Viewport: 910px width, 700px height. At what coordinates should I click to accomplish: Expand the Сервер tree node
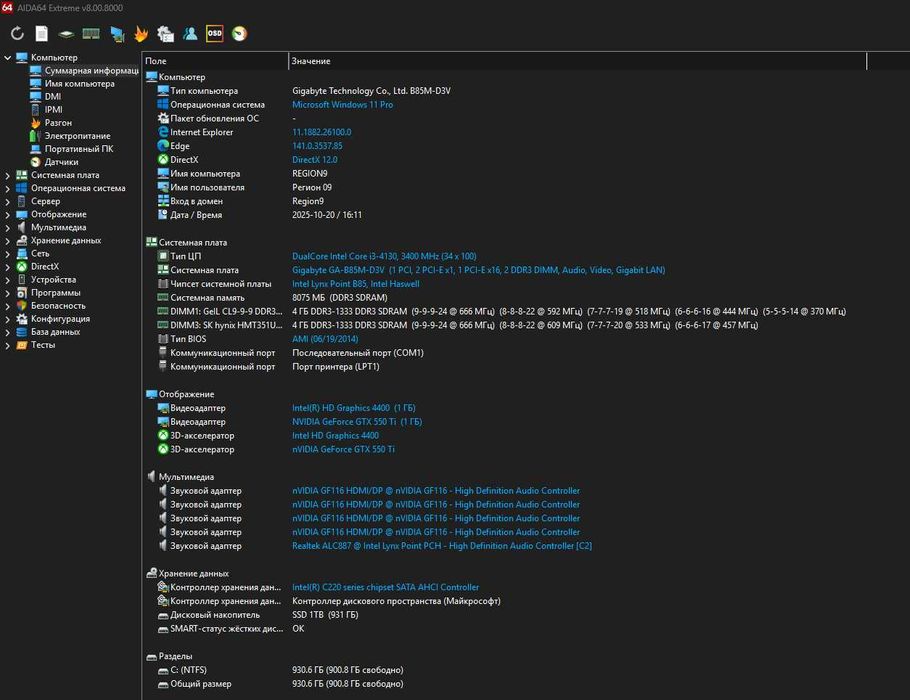8,201
